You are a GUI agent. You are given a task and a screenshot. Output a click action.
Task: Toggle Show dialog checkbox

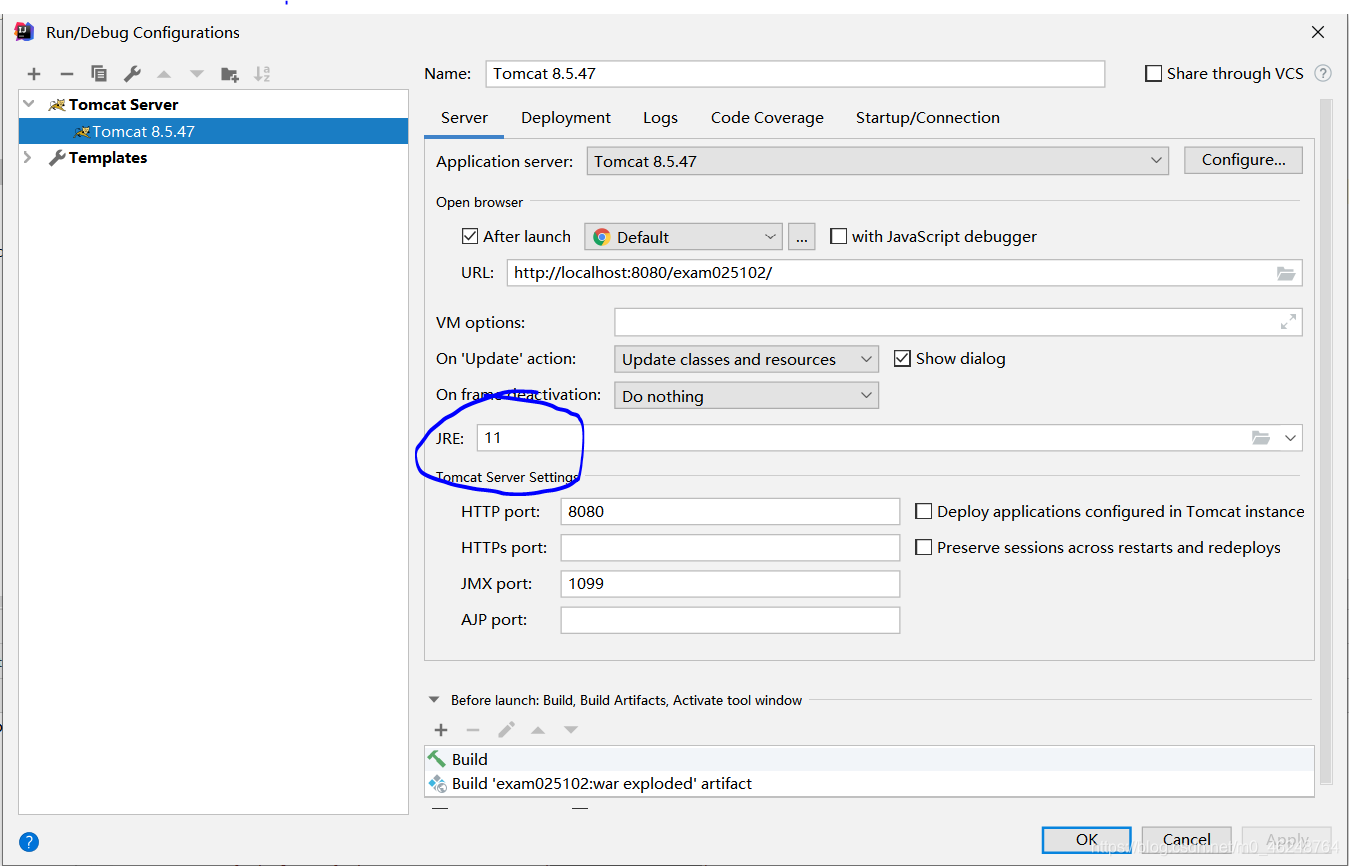pos(902,358)
